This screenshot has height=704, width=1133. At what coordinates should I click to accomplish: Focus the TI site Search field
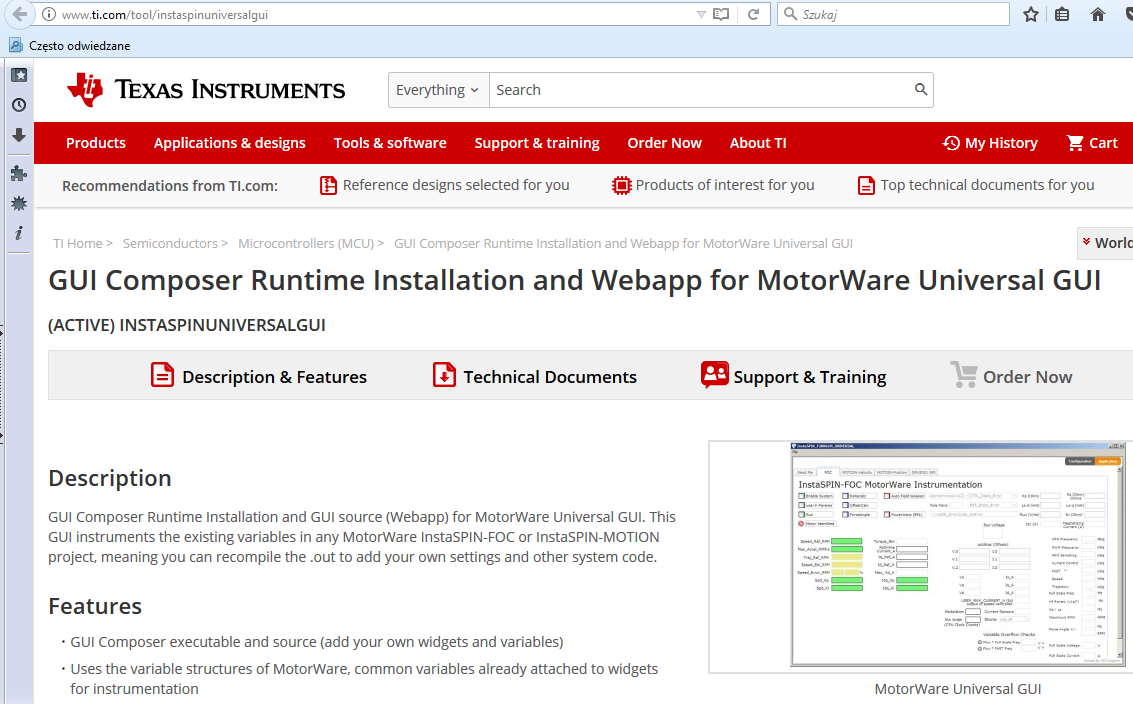coord(701,90)
